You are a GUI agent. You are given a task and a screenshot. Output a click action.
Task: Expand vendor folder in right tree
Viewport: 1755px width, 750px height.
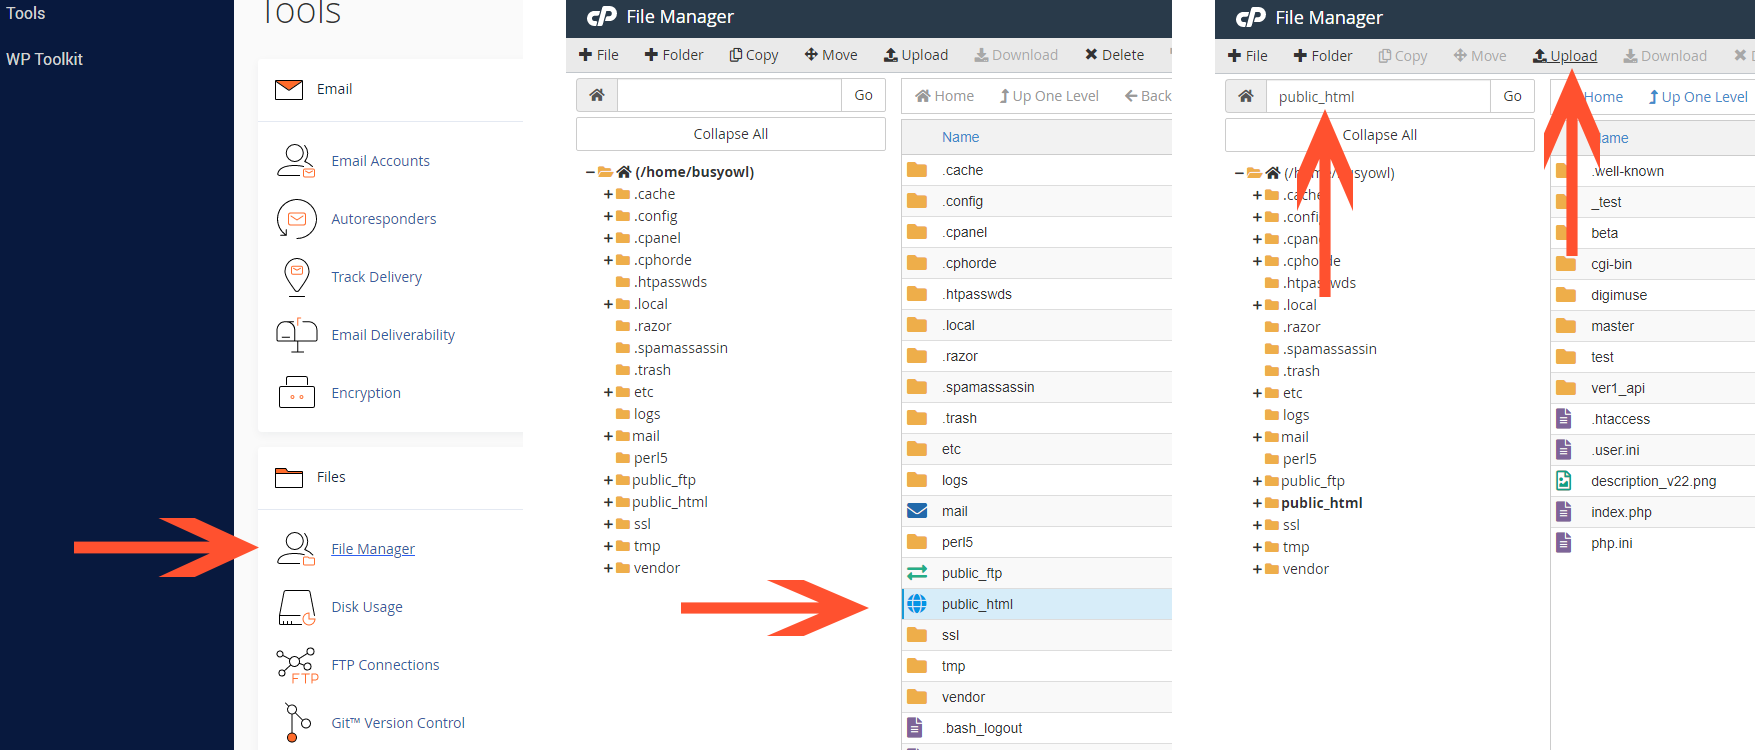[x=1257, y=569]
